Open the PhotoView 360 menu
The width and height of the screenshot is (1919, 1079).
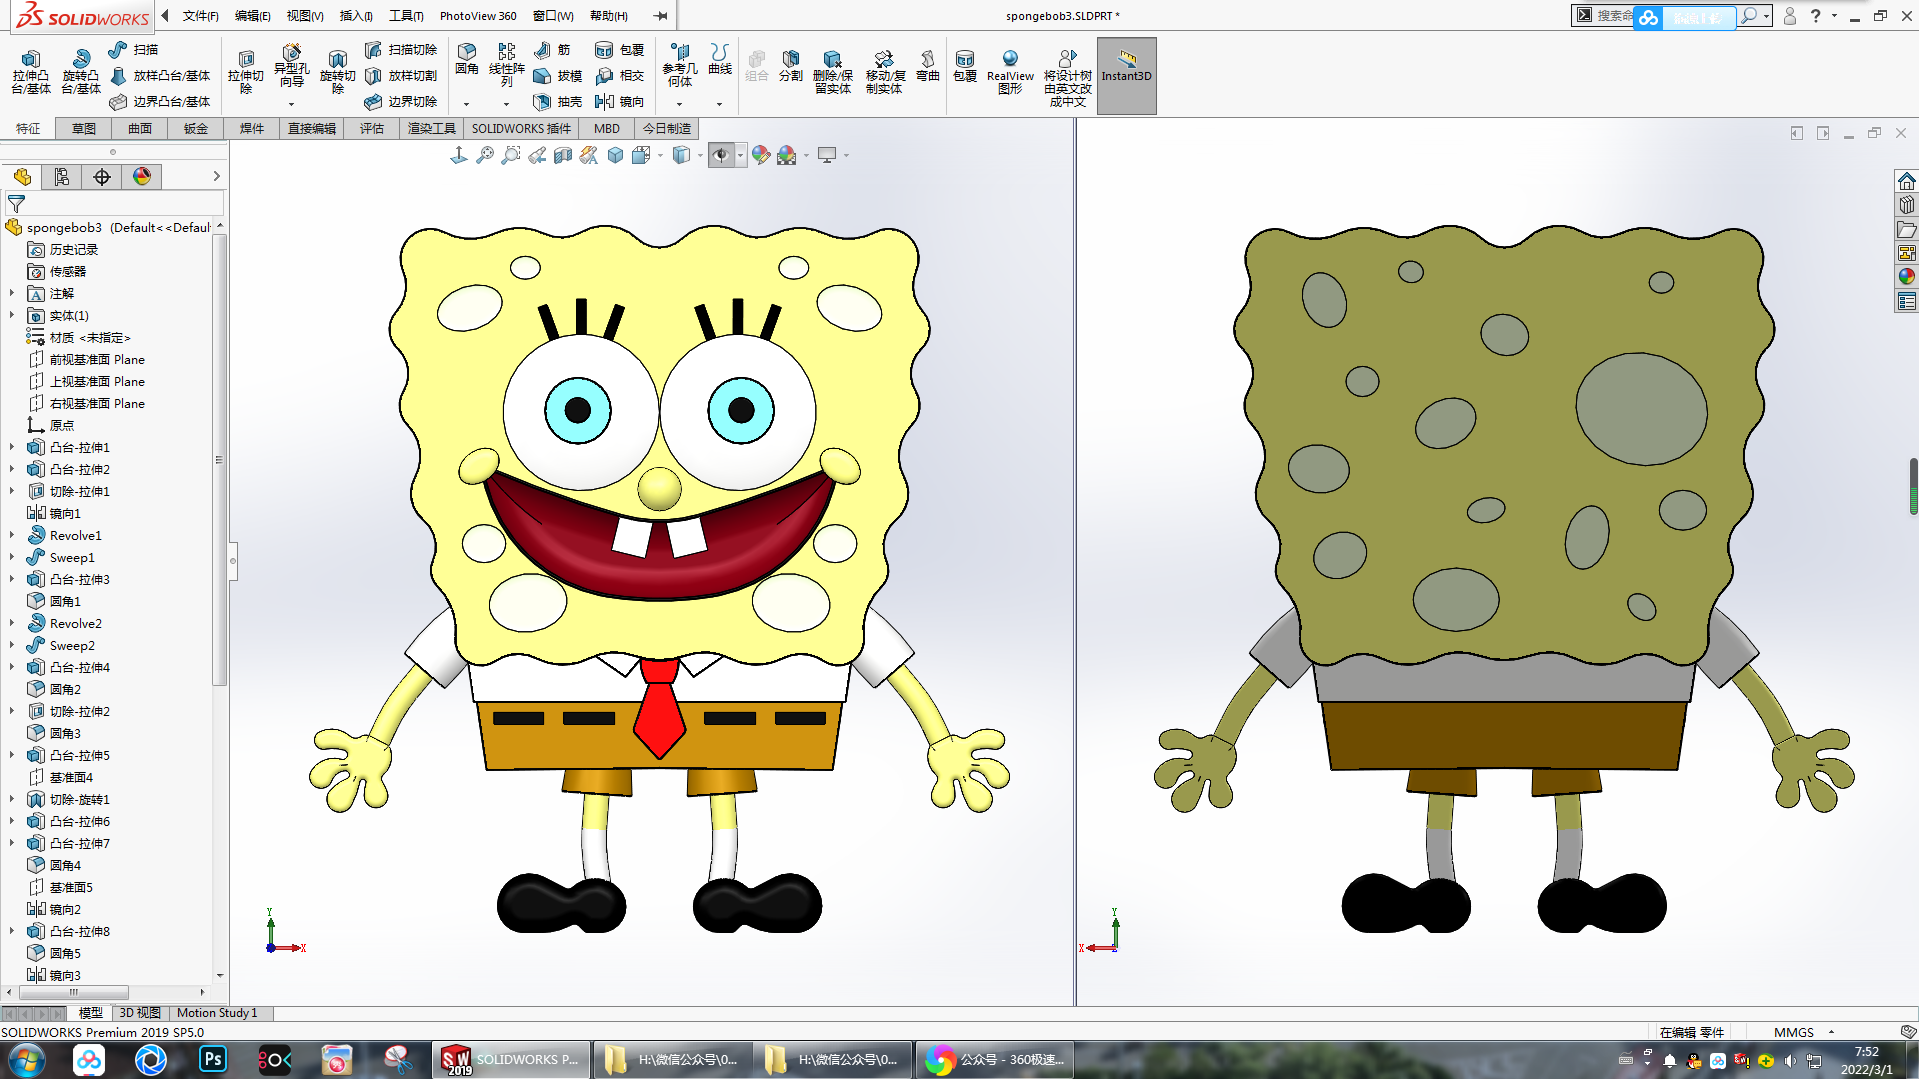tap(478, 16)
